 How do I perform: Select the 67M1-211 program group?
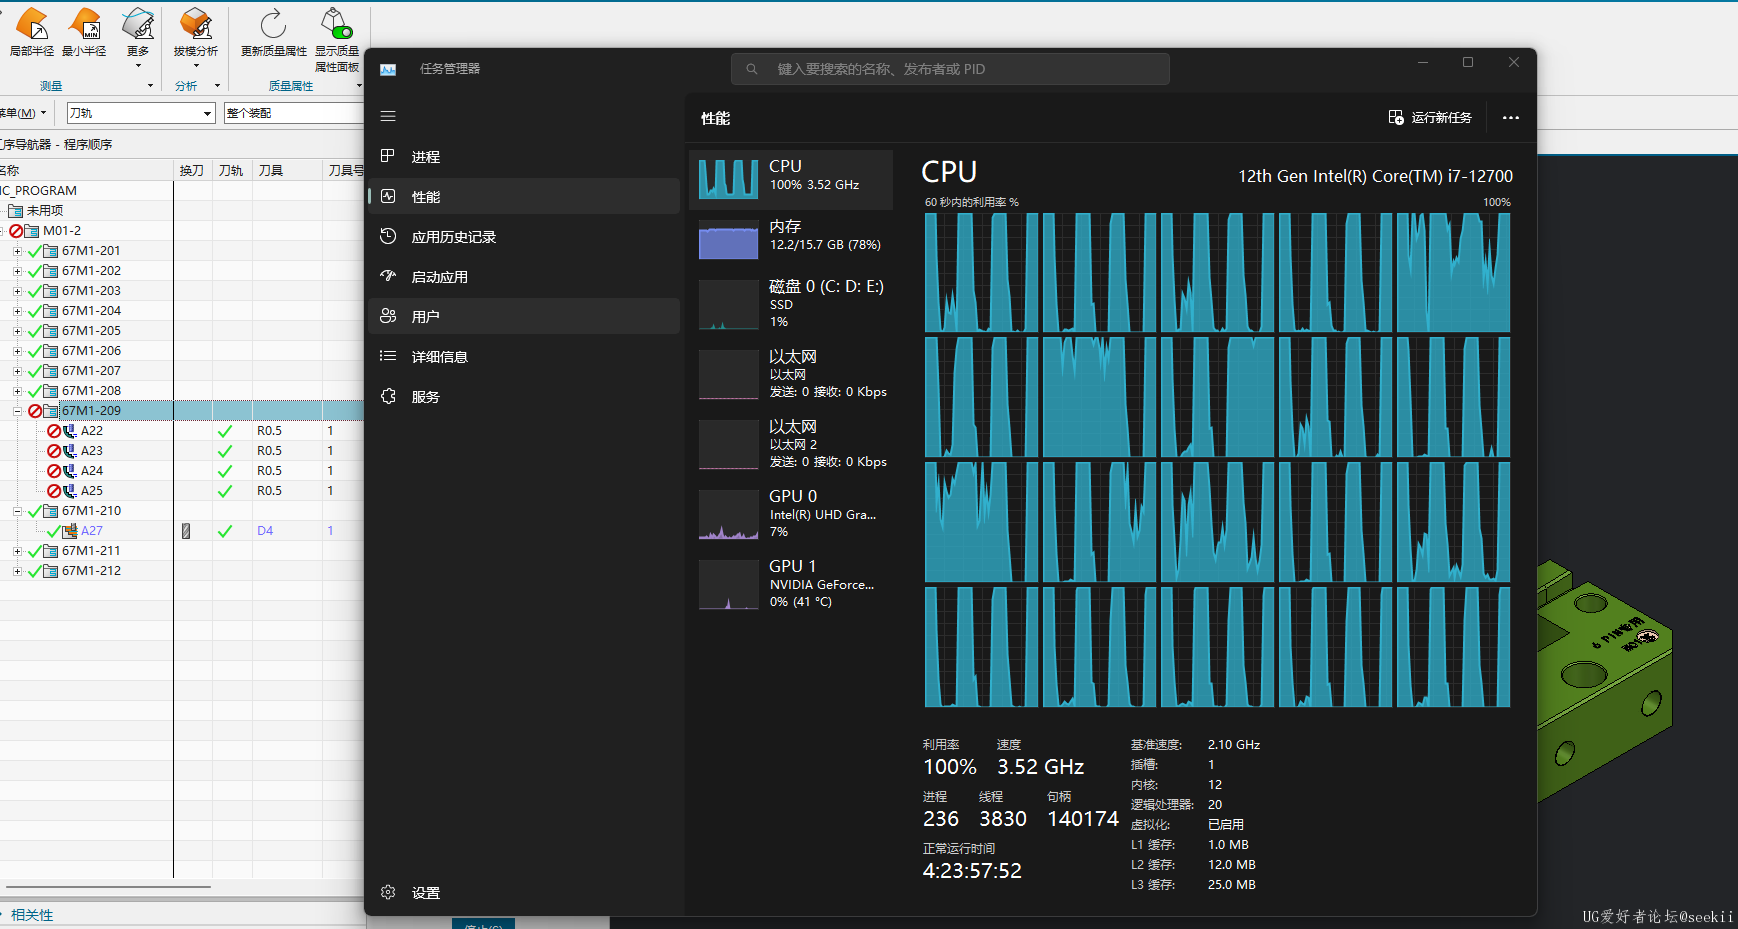(91, 551)
